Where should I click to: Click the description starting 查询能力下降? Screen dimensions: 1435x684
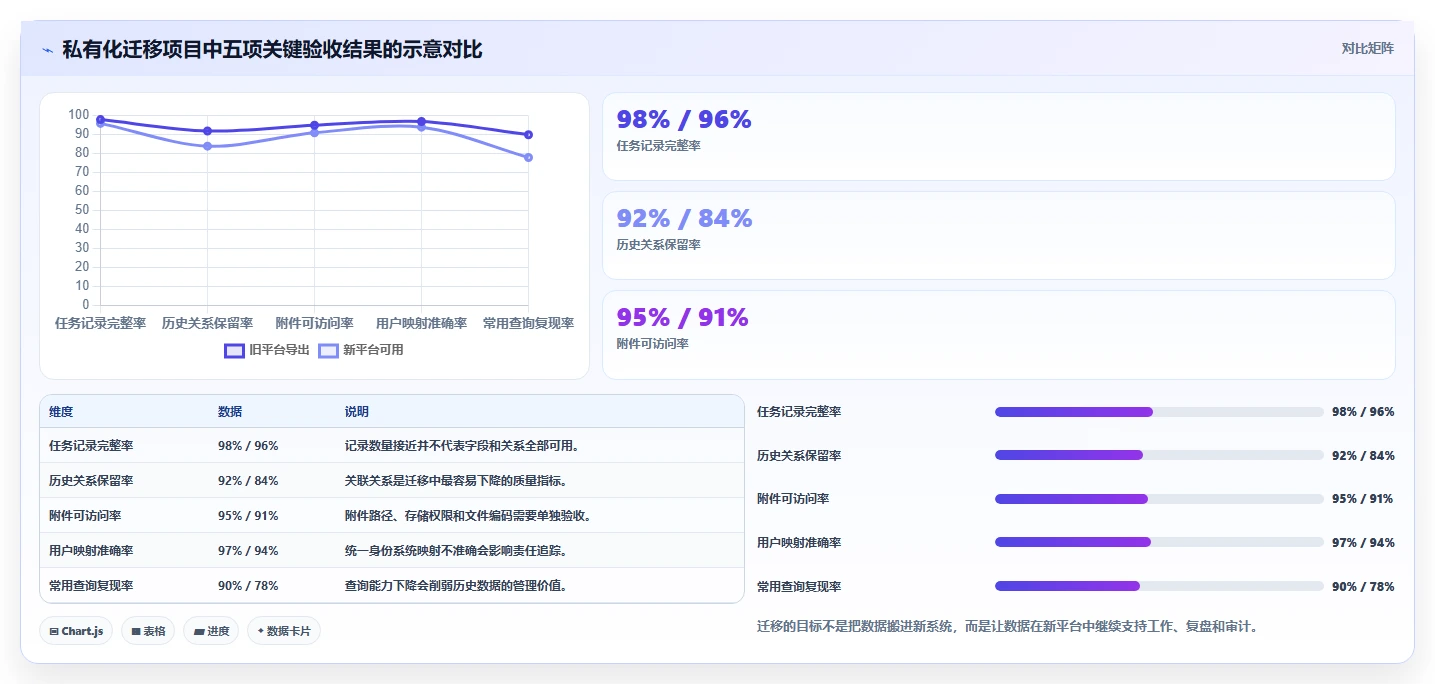[457, 586]
